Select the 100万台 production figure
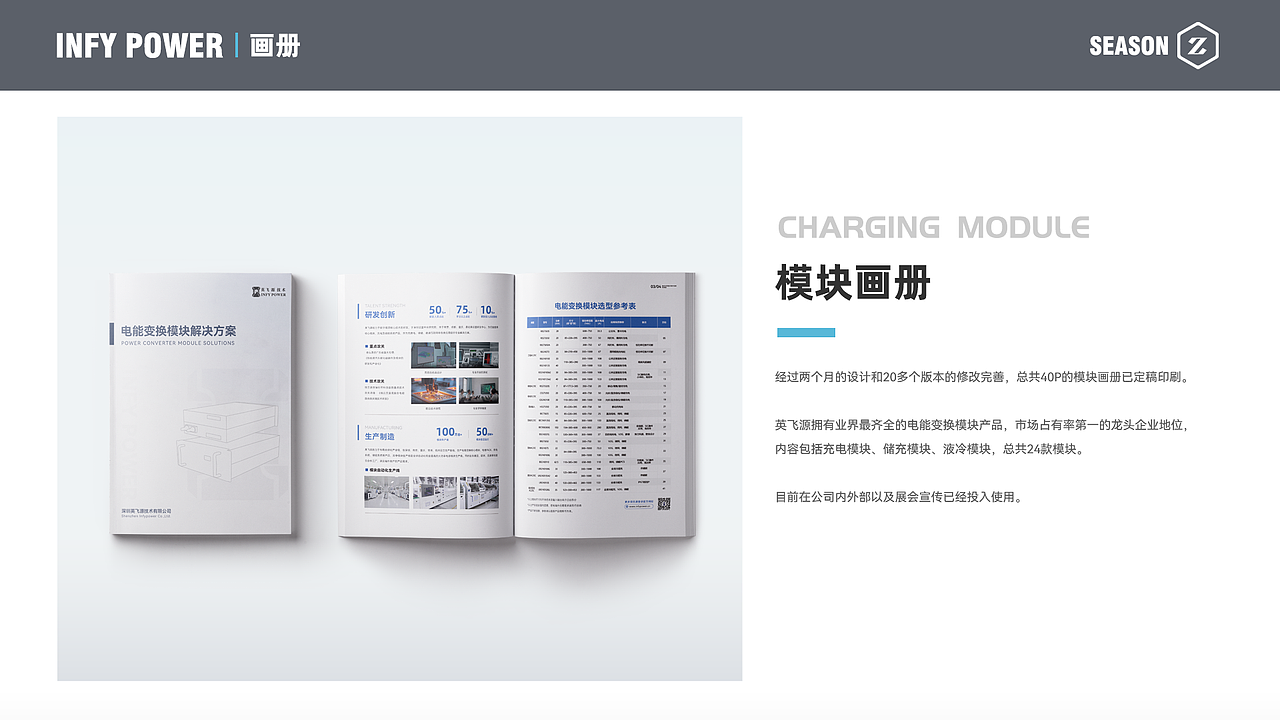 click(x=446, y=432)
